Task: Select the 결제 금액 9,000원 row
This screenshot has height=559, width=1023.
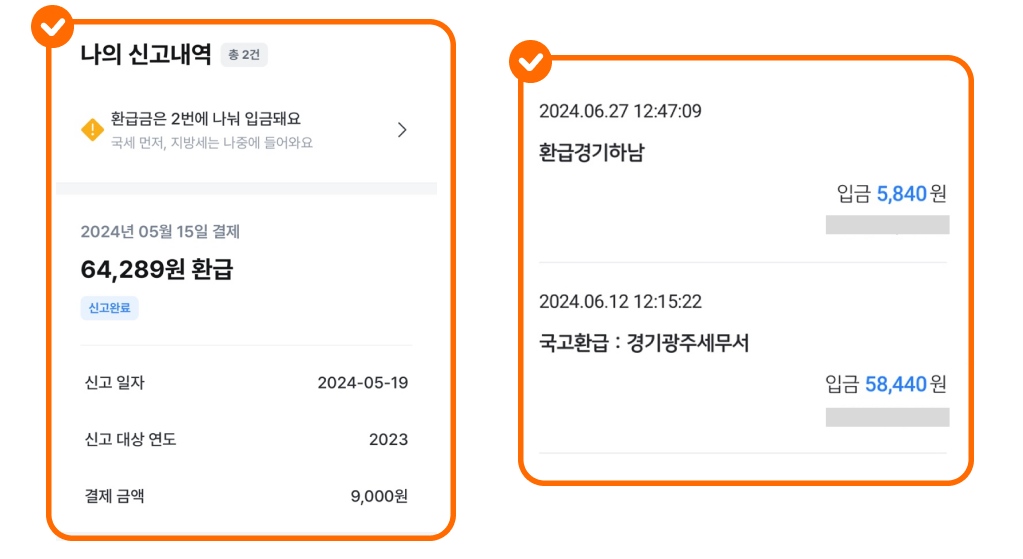Action: coord(247,496)
